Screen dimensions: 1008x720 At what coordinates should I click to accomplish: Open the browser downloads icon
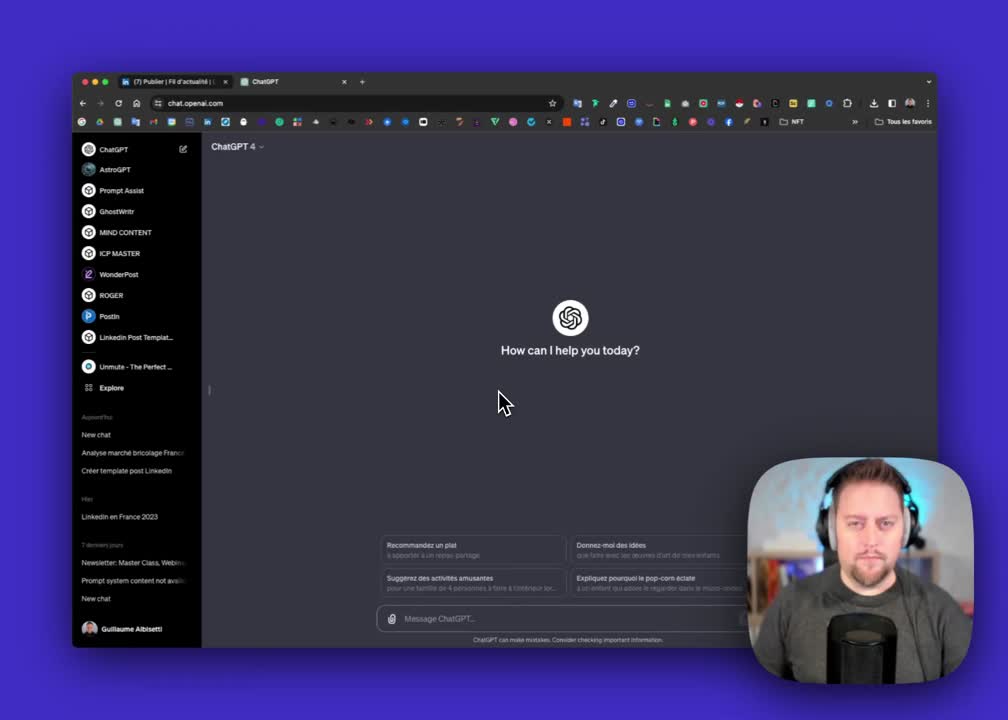pos(874,104)
